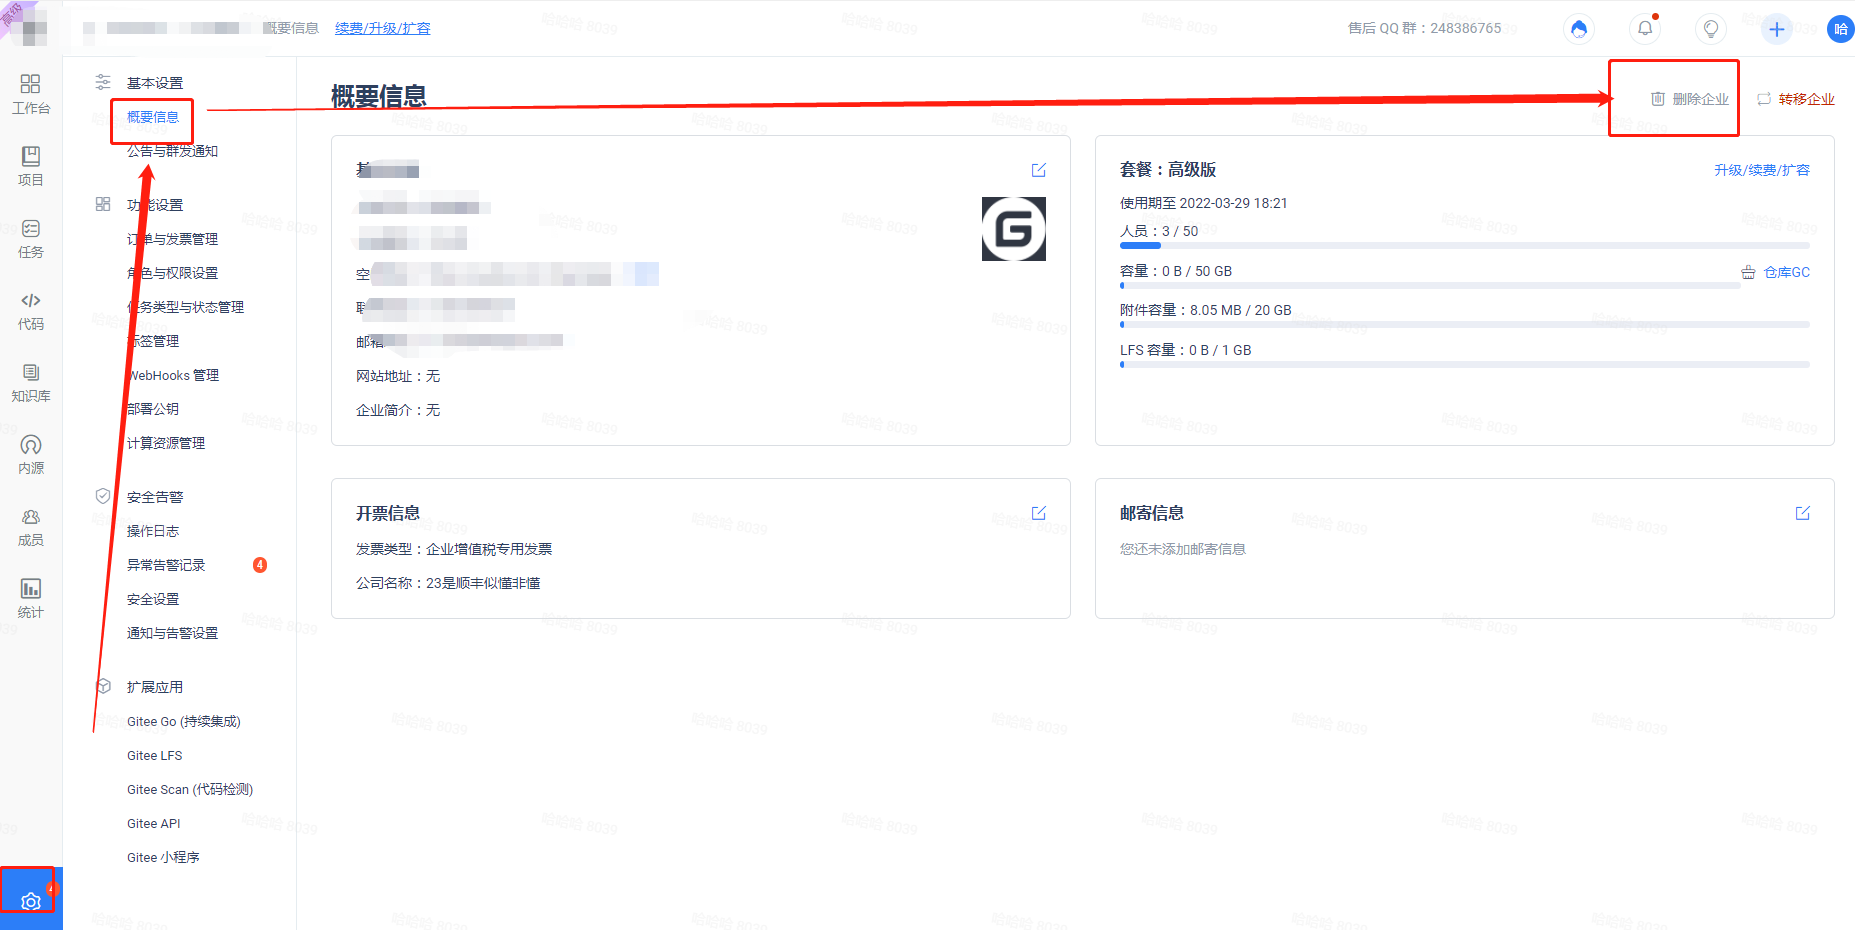Select 安全设置 menu item
Image resolution: width=1855 pixels, height=930 pixels.
coord(153,599)
